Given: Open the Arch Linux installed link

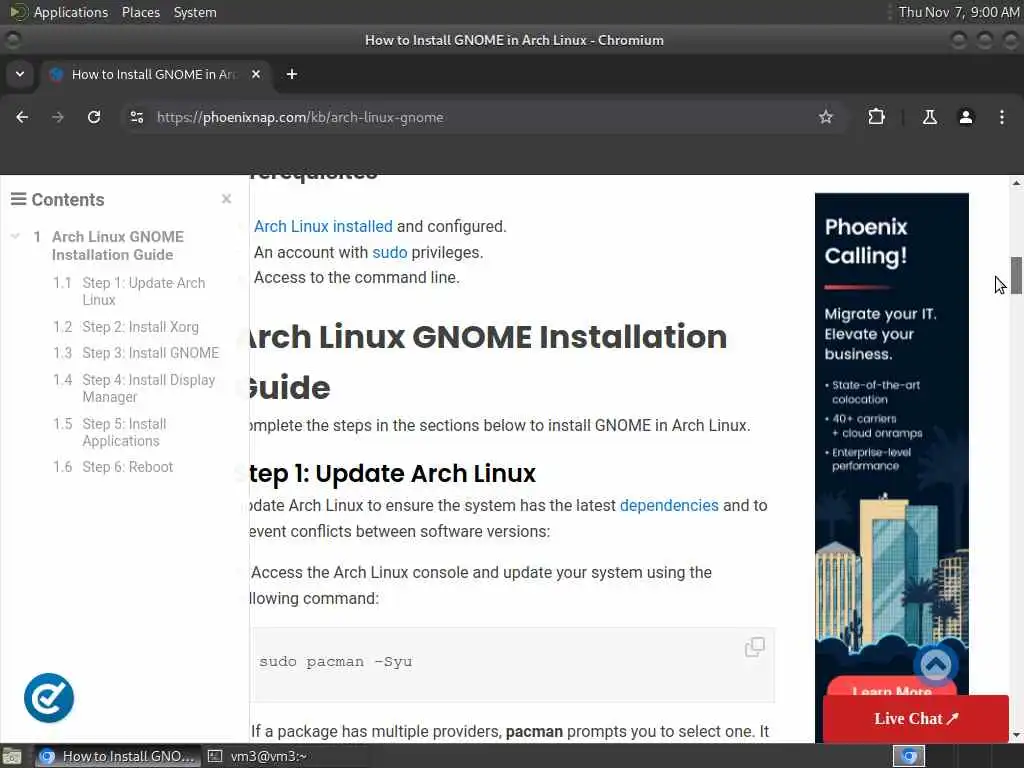Looking at the screenshot, I should (x=323, y=227).
